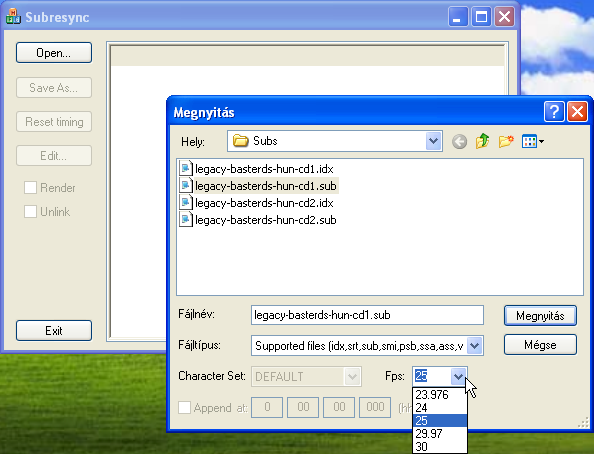Viewport: 594px width, 454px height.
Task: Expand the Fájltípus file type dropdown
Action: [474, 346]
